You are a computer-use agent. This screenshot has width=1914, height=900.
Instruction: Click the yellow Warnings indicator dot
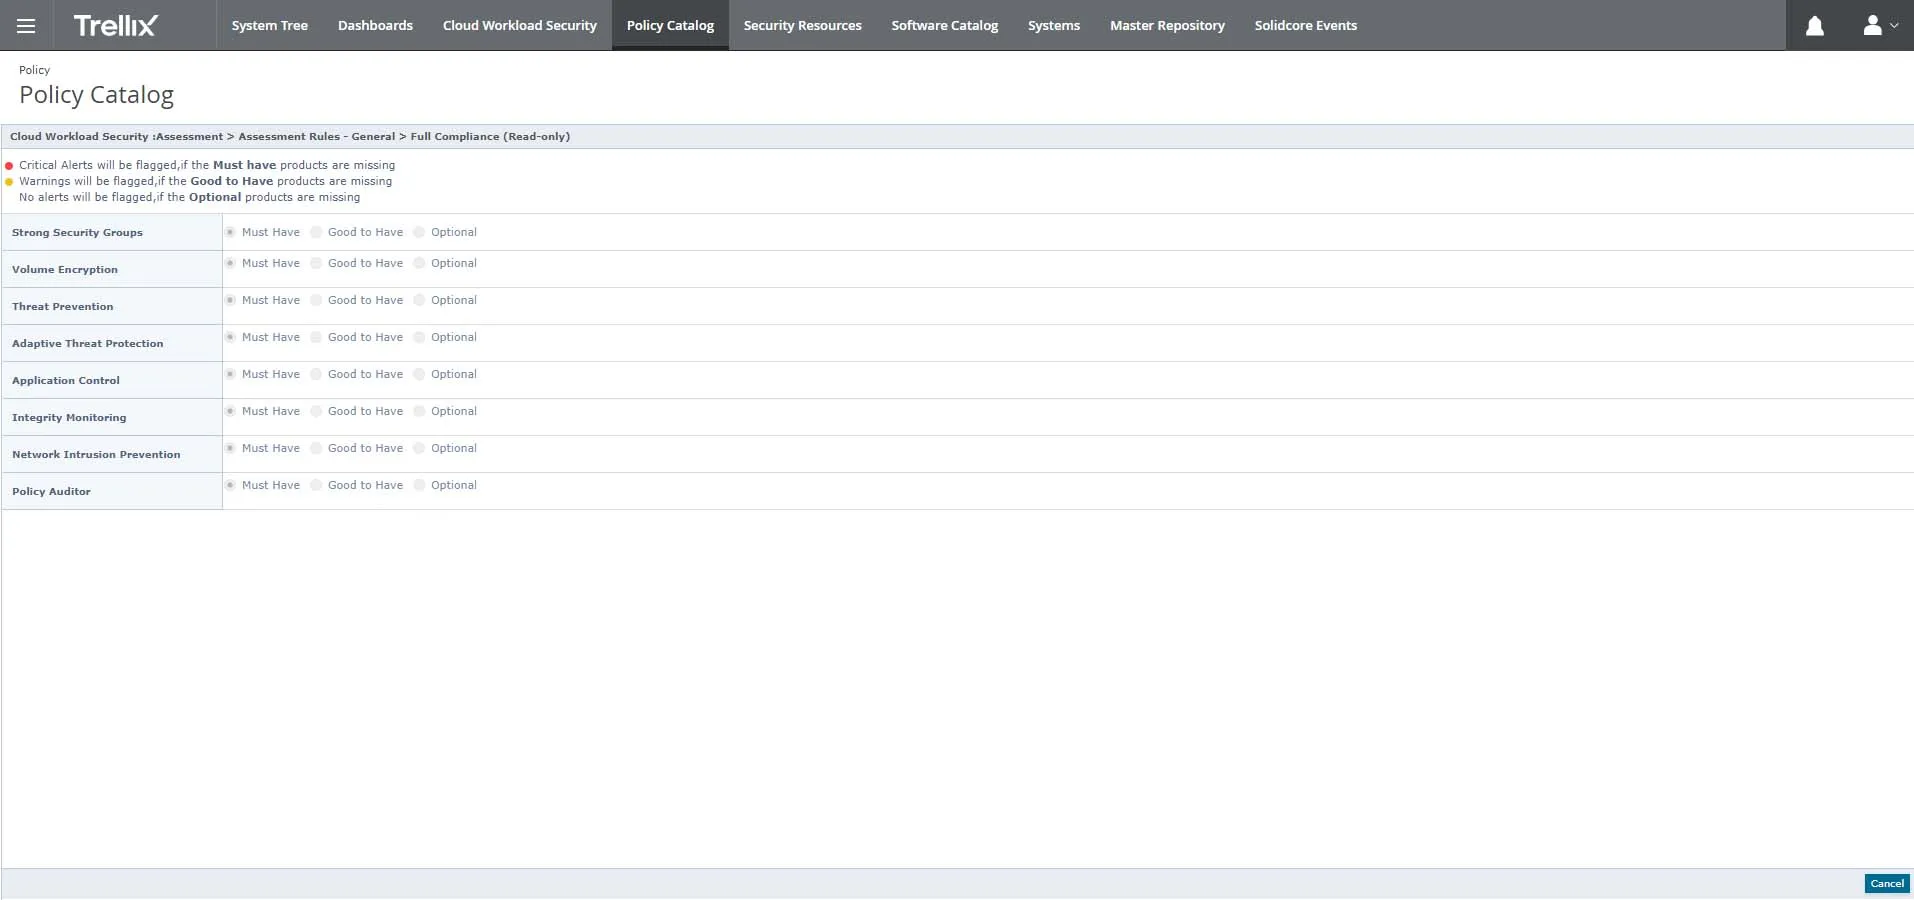[9, 182]
